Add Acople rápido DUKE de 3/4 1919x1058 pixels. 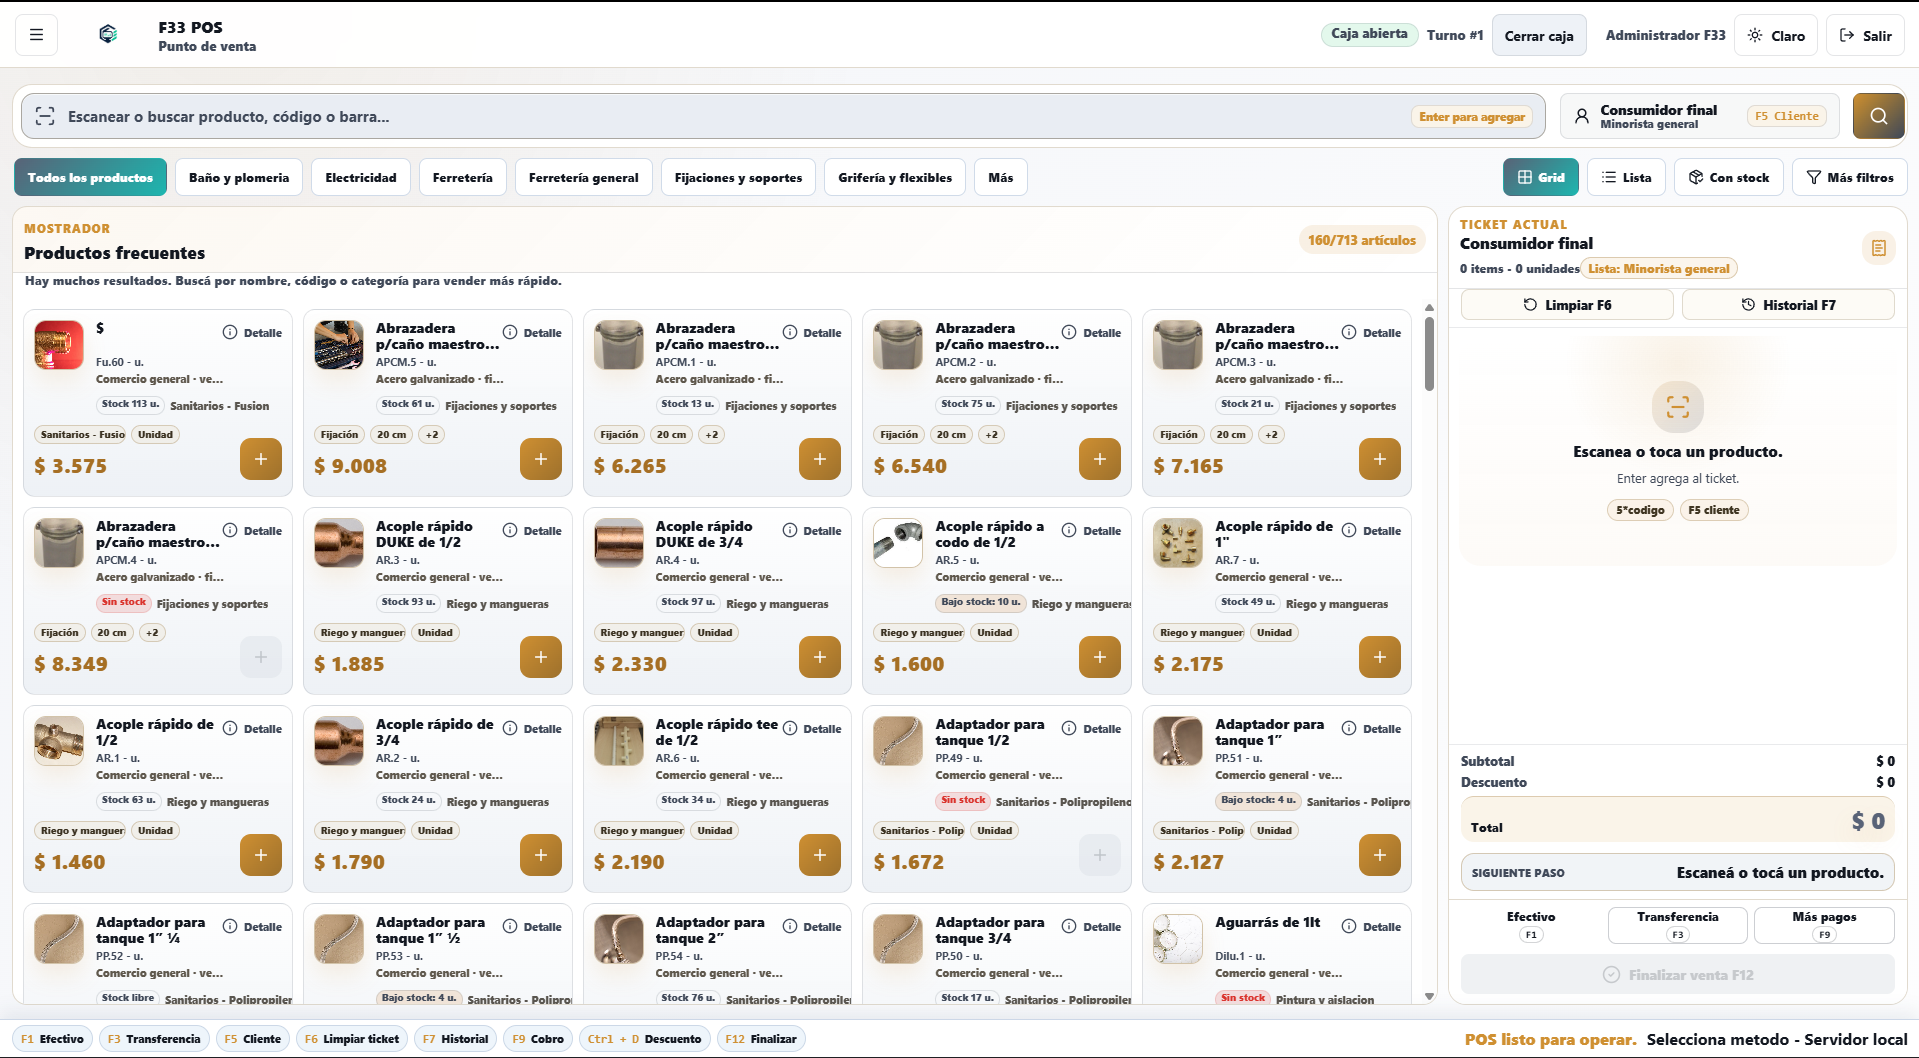tap(820, 657)
